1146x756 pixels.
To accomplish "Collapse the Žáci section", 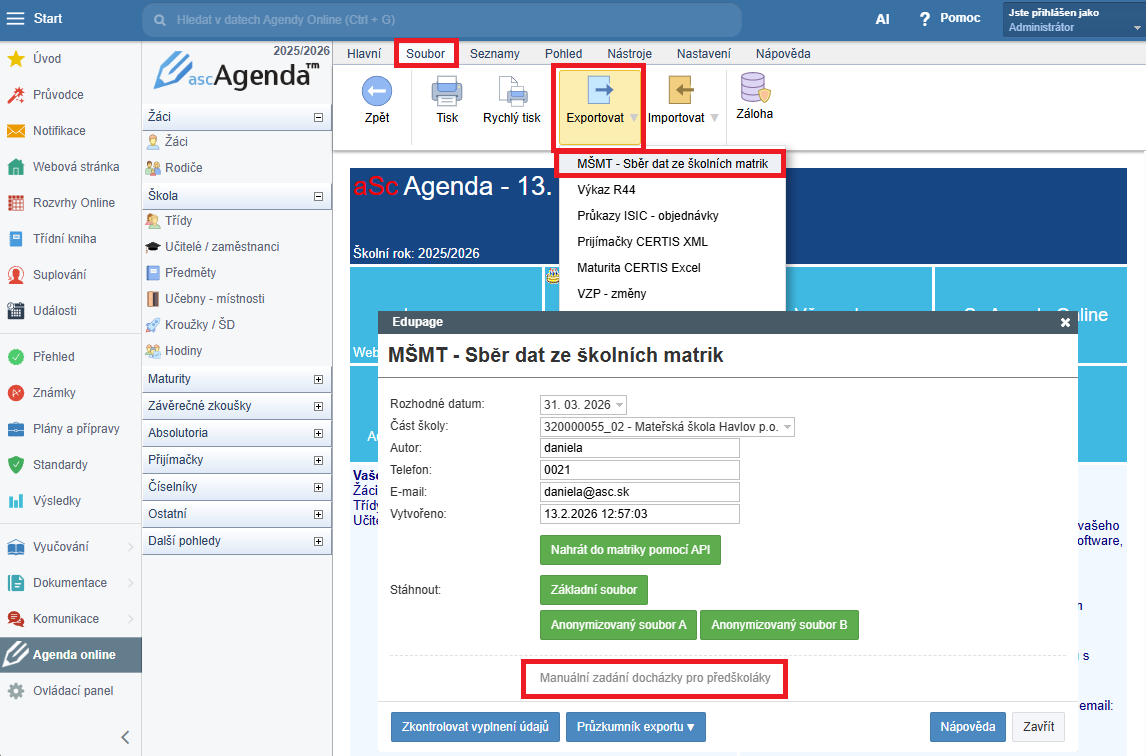I will click(x=318, y=117).
